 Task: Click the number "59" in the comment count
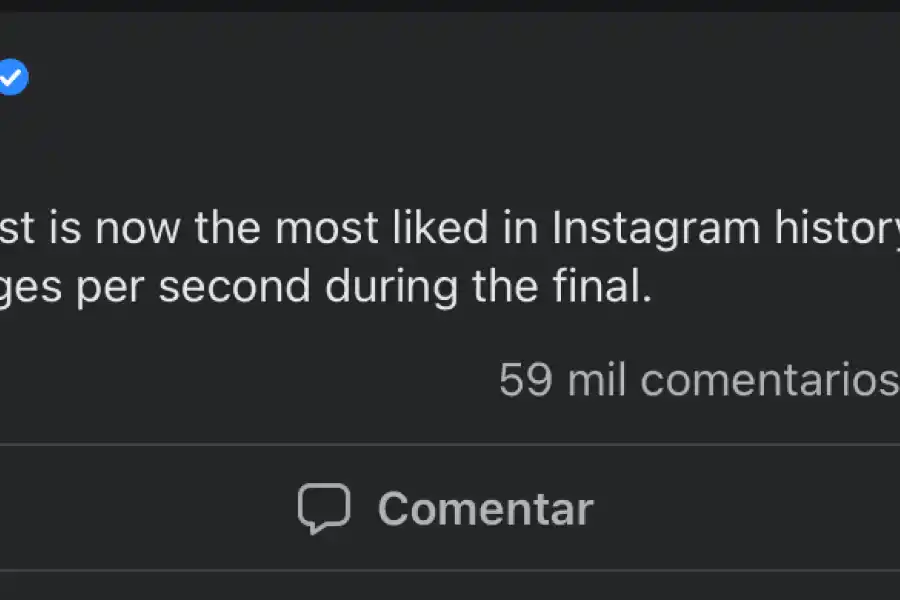tap(526, 381)
